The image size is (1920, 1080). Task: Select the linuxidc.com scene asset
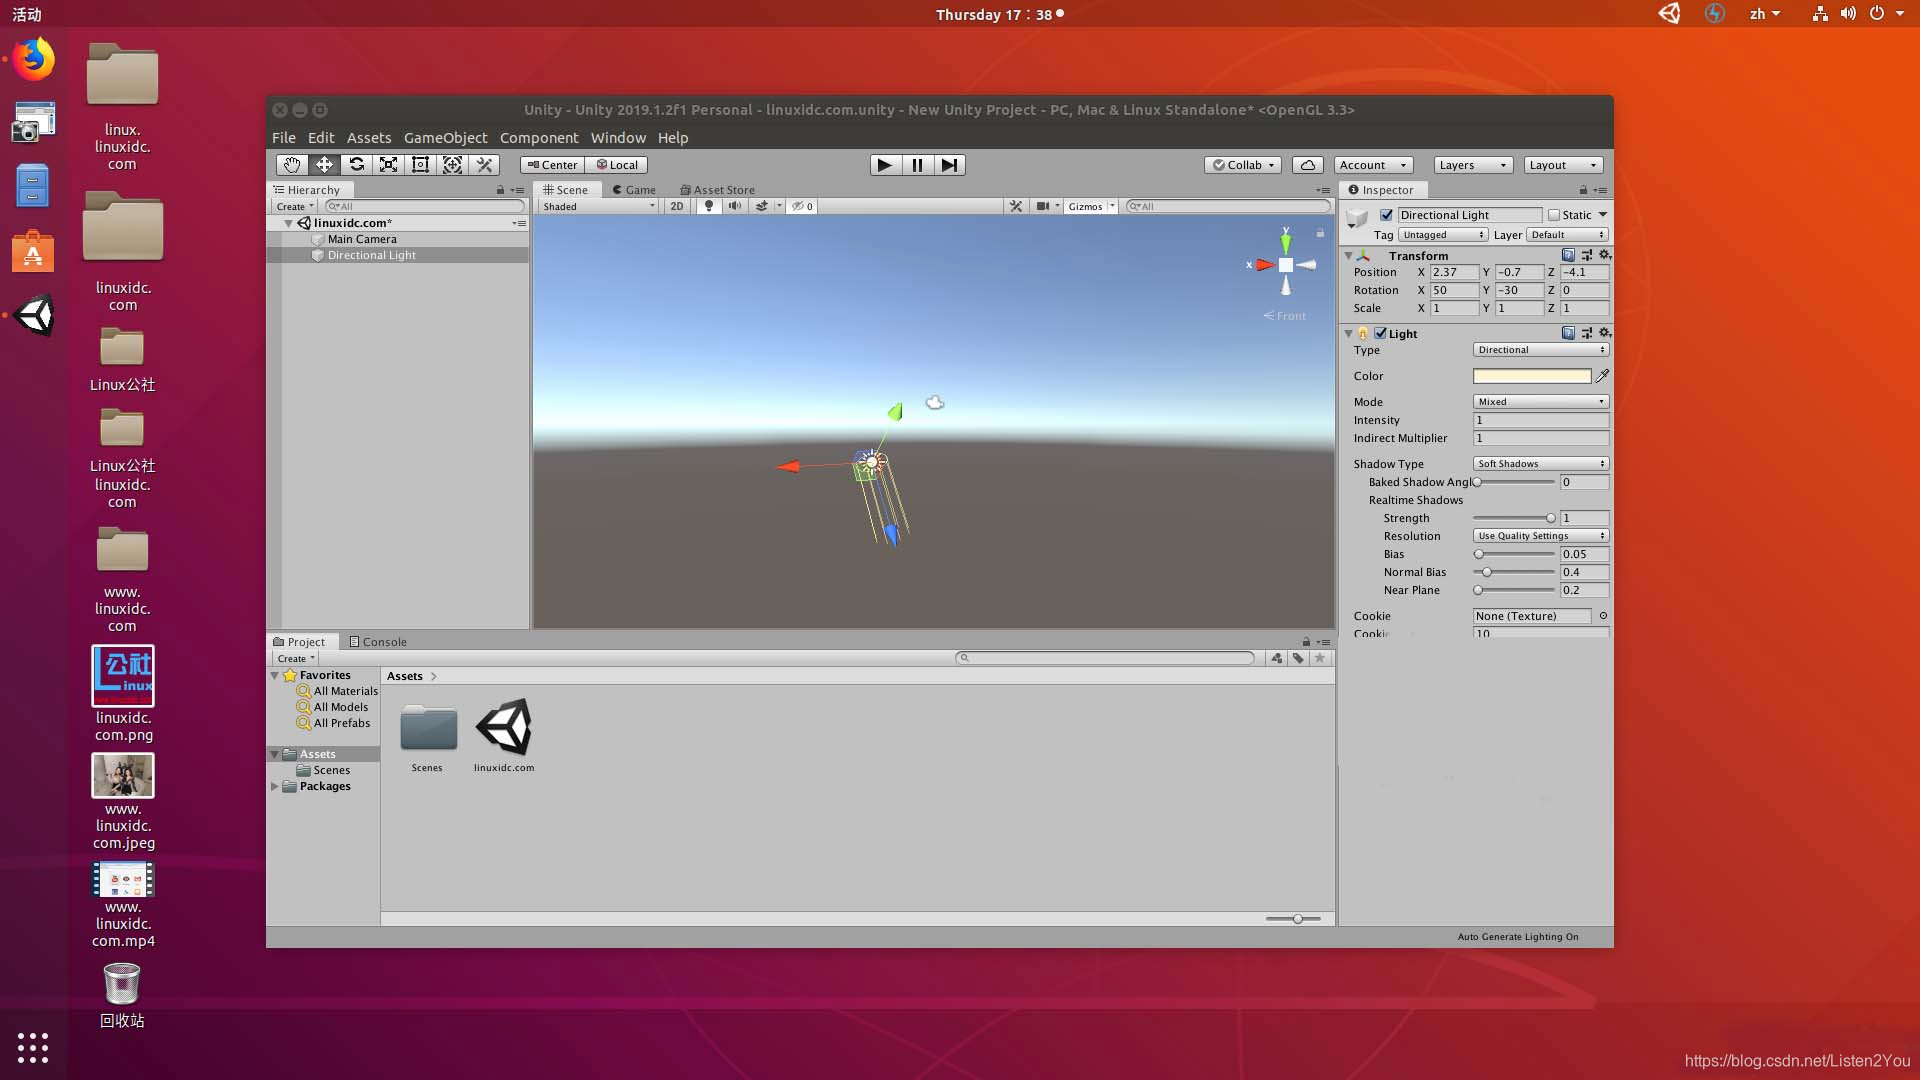point(504,735)
